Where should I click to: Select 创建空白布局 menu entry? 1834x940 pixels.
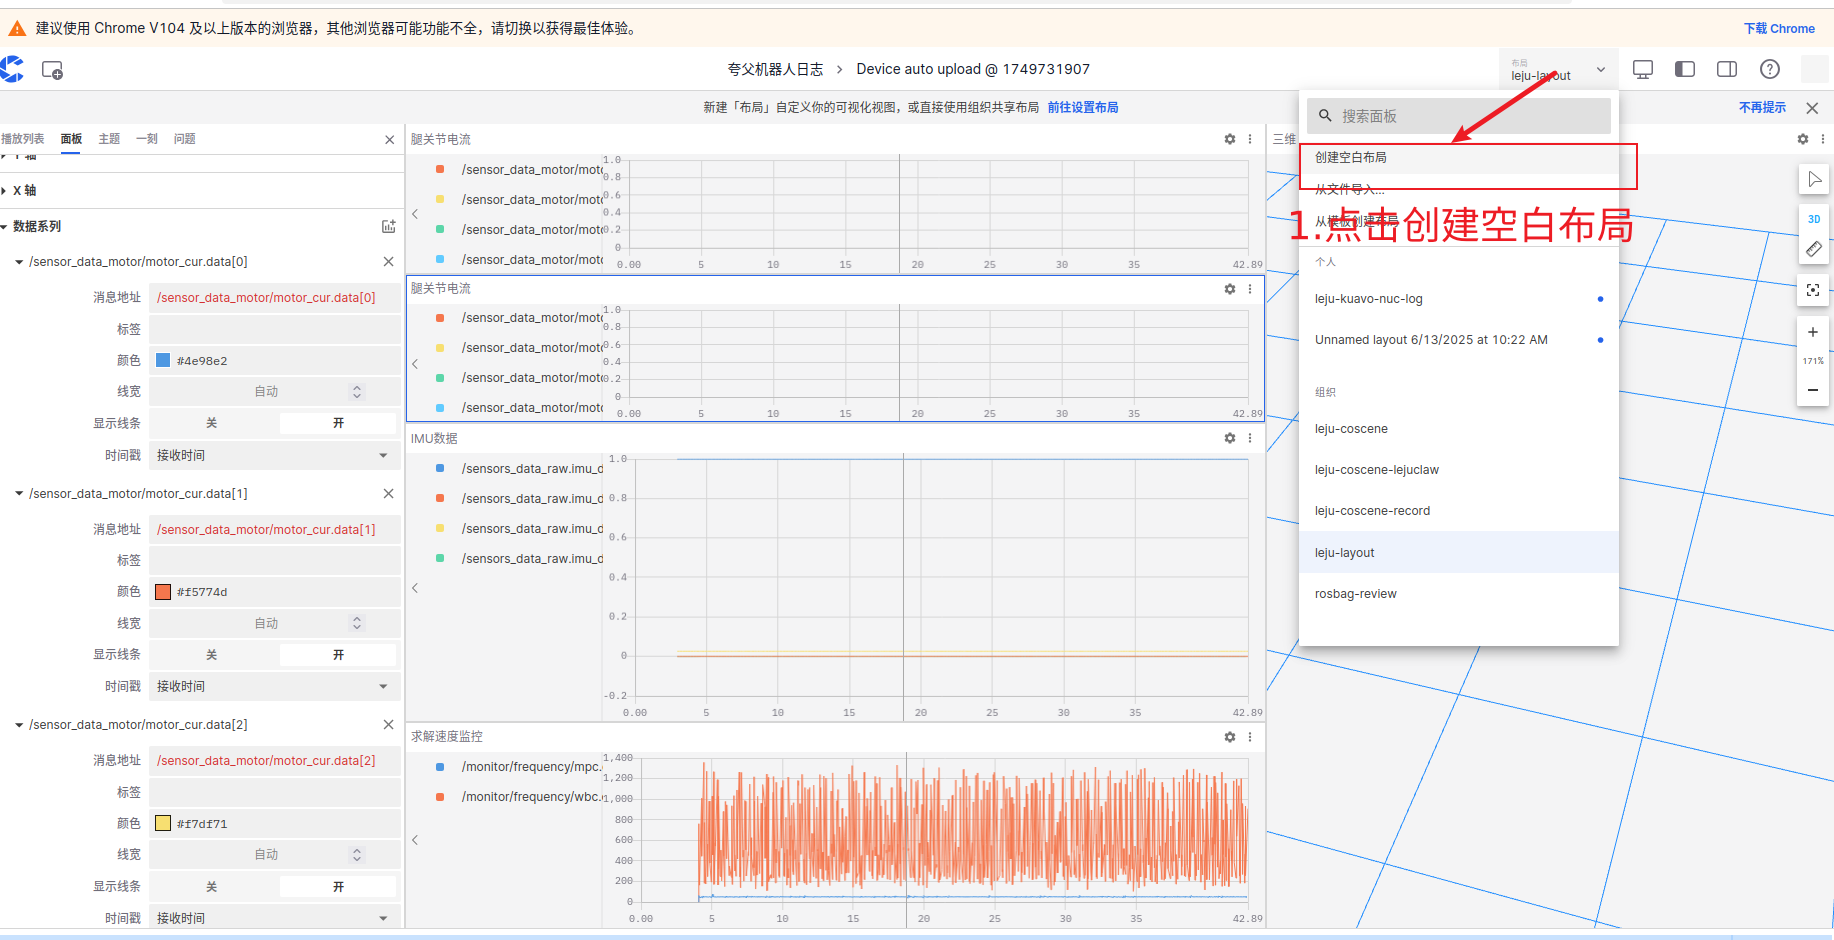pos(1351,157)
